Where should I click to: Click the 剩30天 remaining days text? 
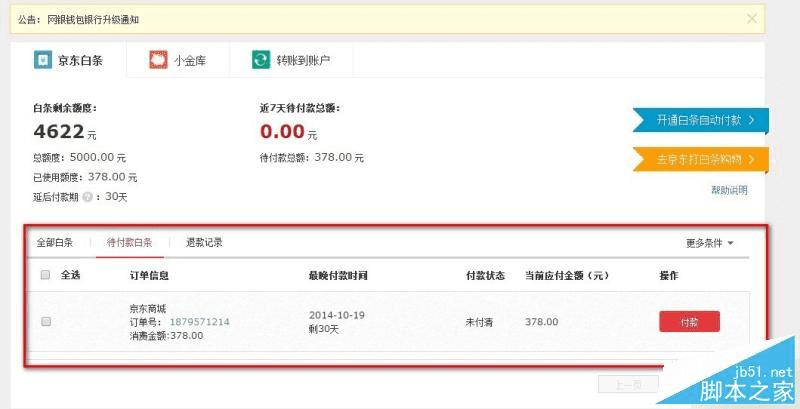[324, 329]
